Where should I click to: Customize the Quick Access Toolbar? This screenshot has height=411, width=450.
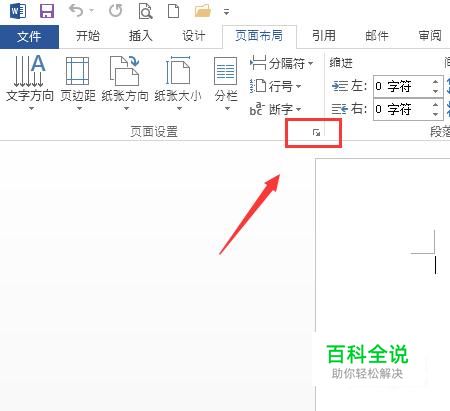[226, 12]
